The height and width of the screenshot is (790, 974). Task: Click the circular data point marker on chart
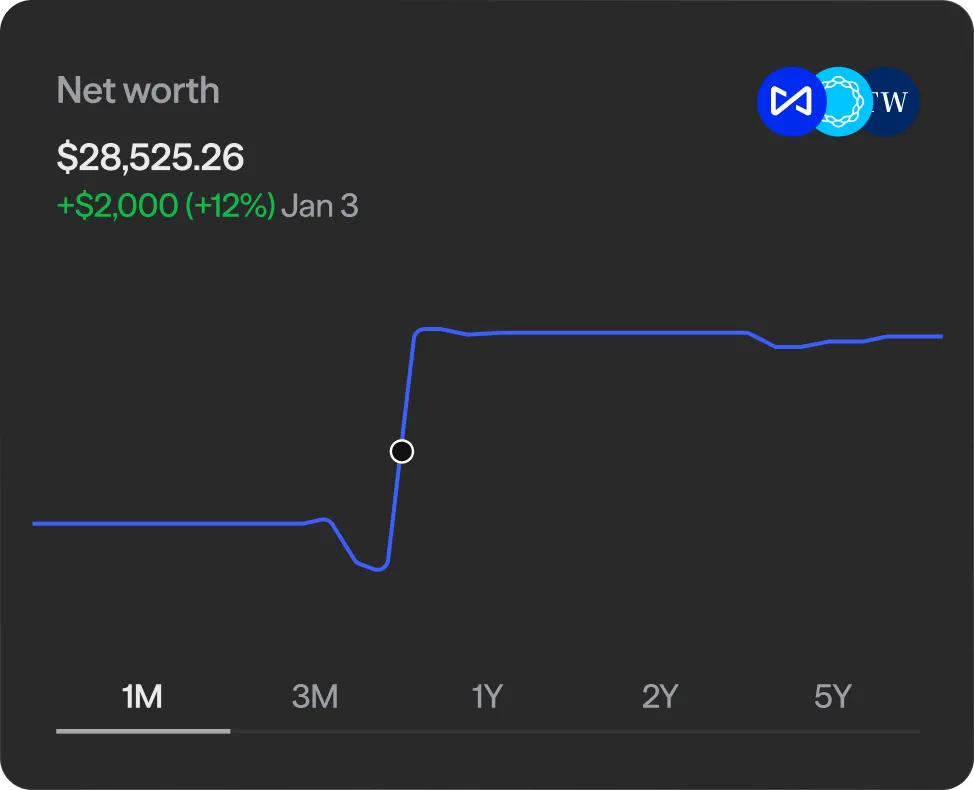pyautogui.click(x=401, y=452)
